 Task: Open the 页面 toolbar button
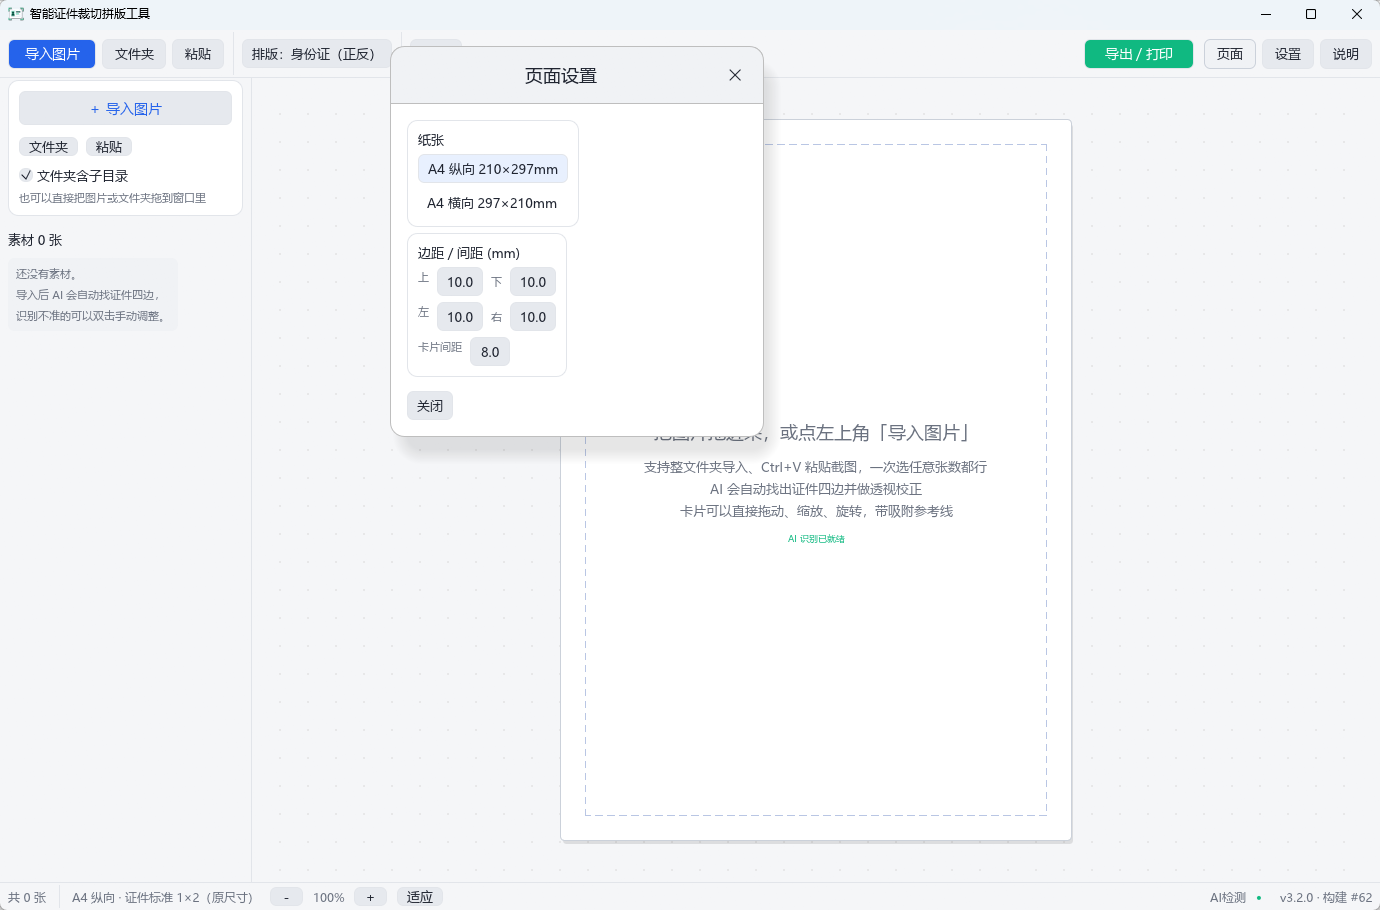1230,54
